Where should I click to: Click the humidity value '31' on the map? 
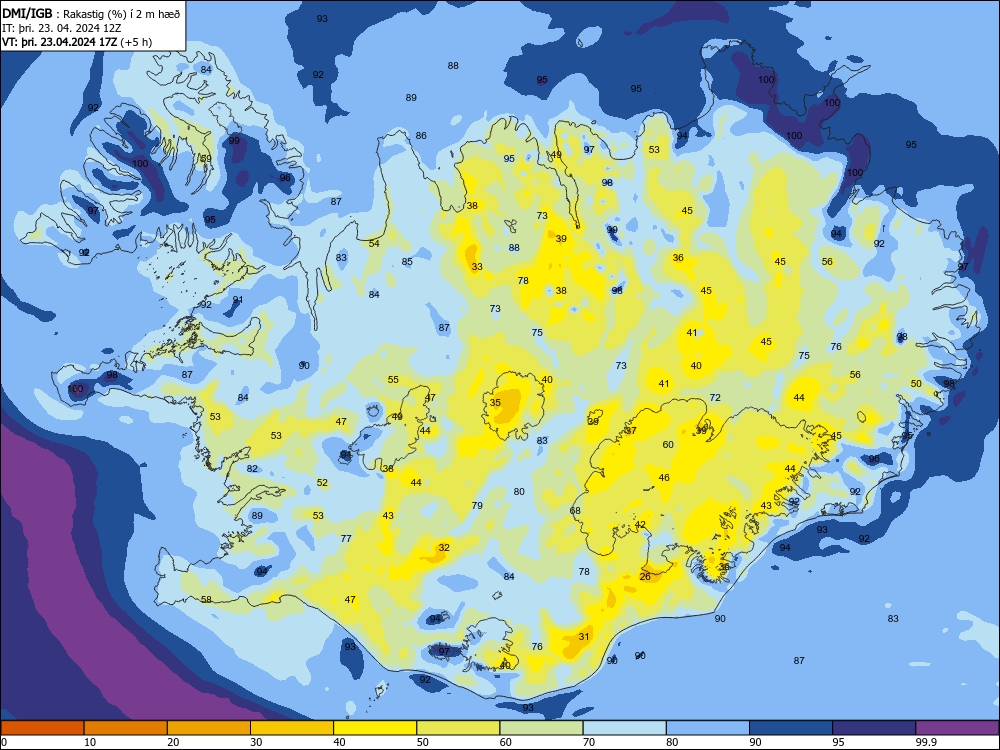click(x=584, y=636)
